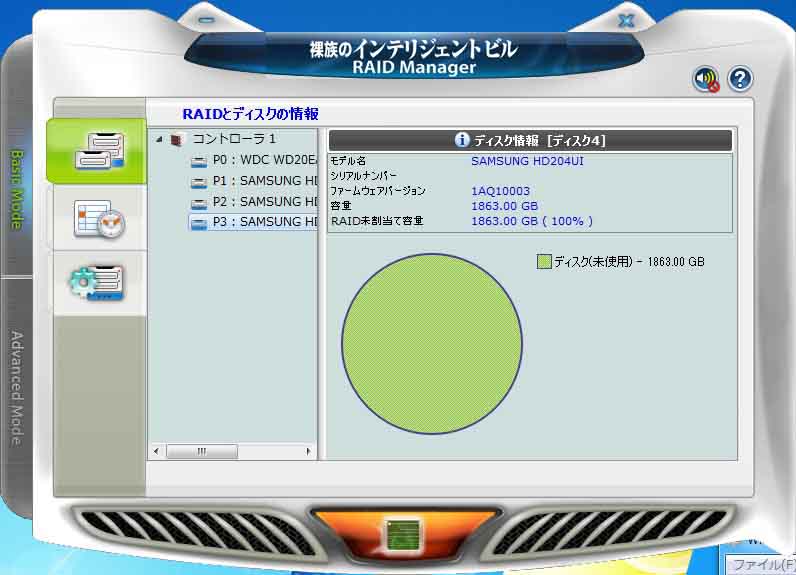Minimize the RAID Manager window
Image resolution: width=796 pixels, height=575 pixels.
(206, 20)
